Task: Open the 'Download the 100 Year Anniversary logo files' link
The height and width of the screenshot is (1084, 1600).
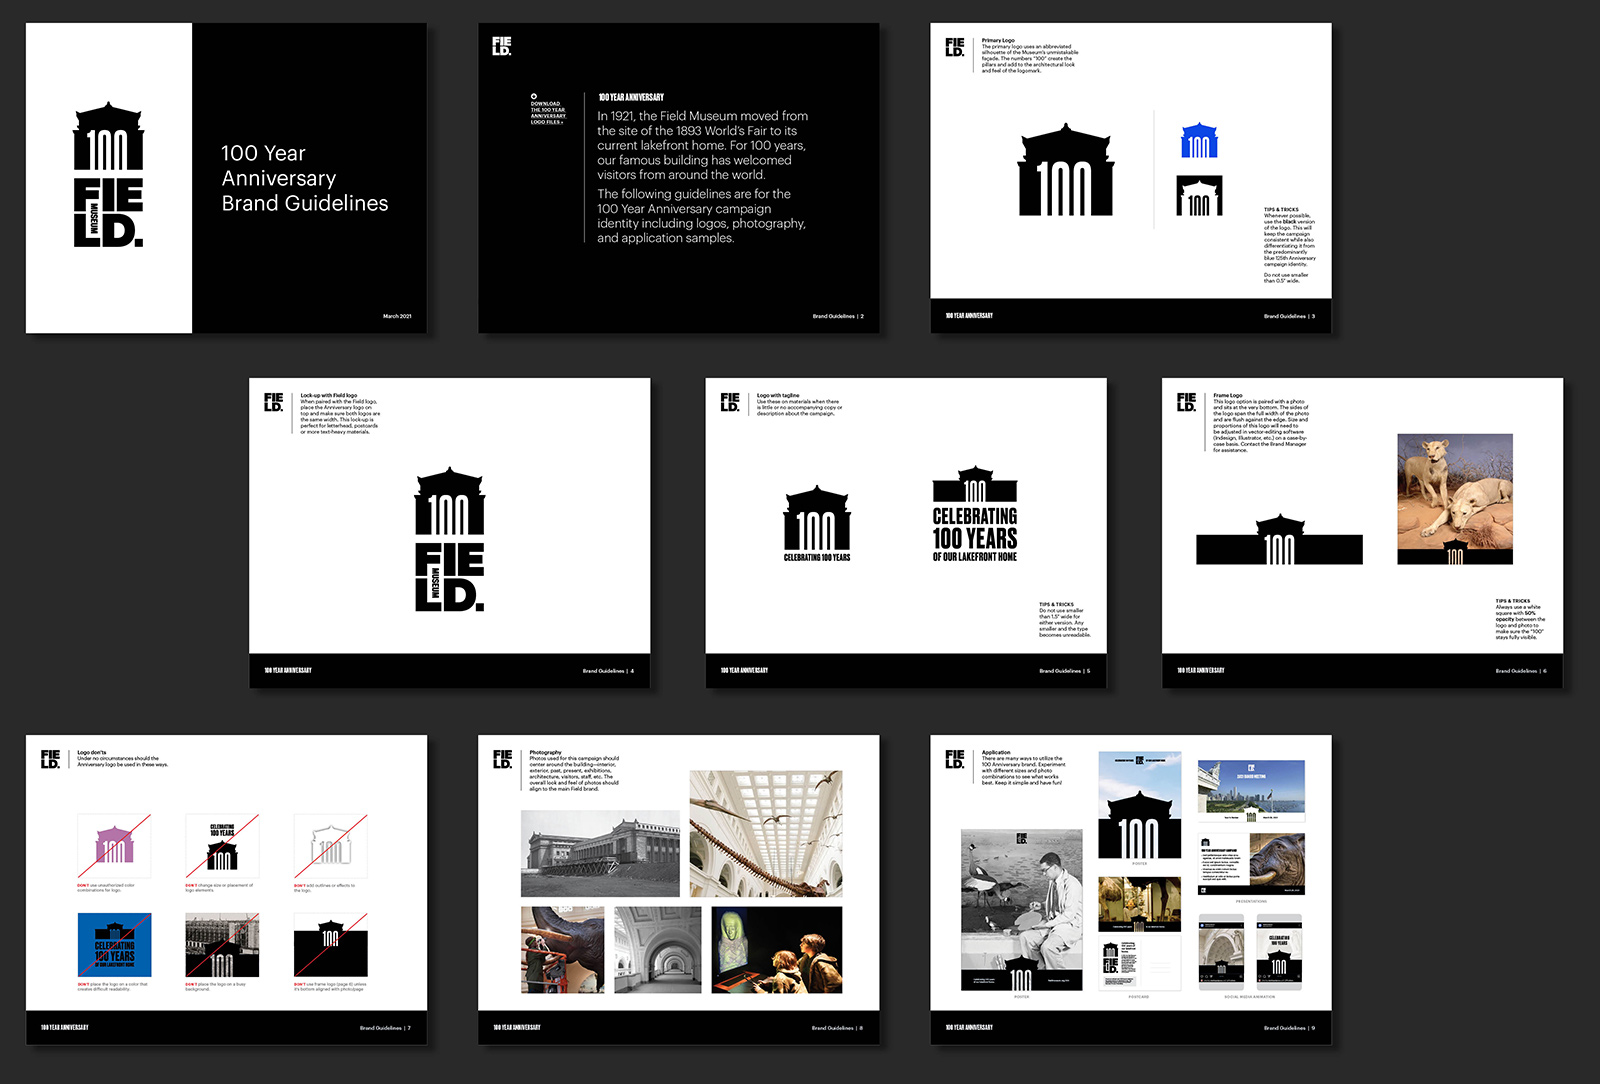Action: [x=548, y=110]
